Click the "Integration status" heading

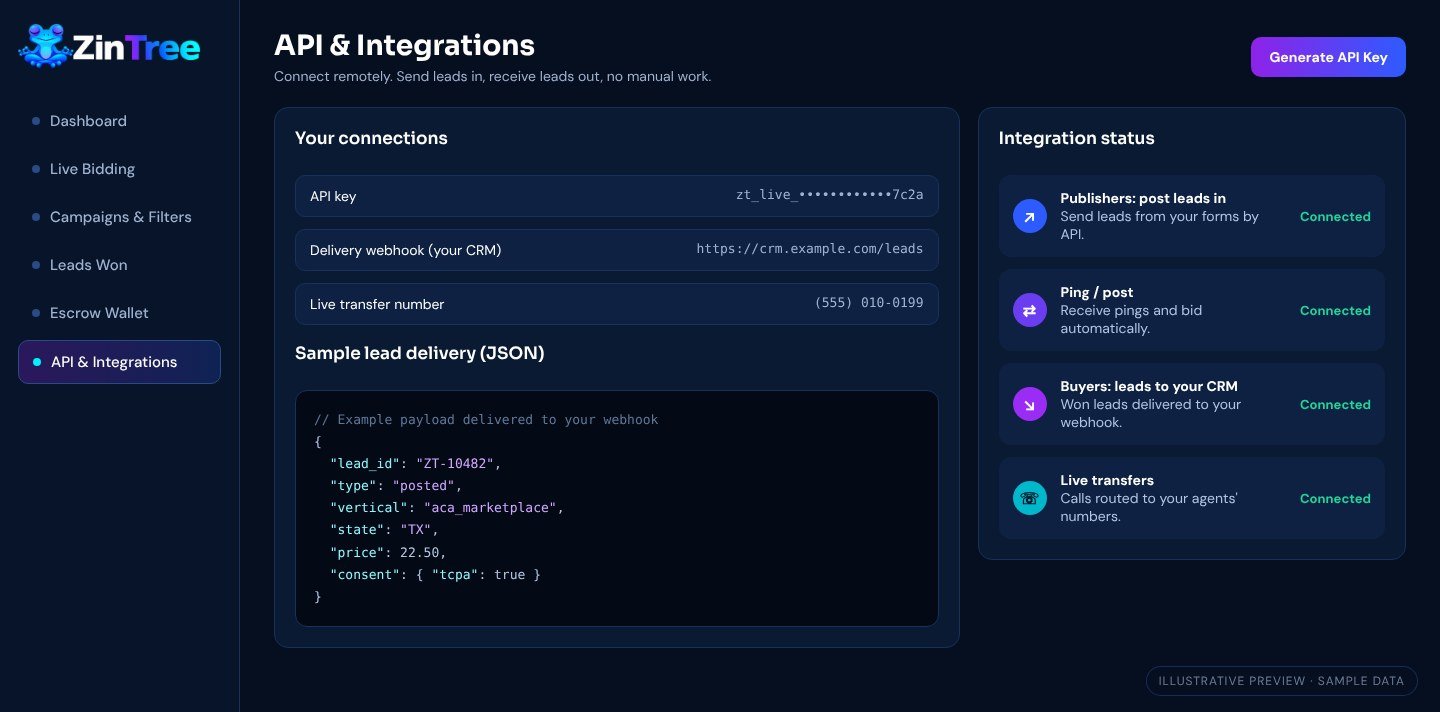click(1077, 138)
